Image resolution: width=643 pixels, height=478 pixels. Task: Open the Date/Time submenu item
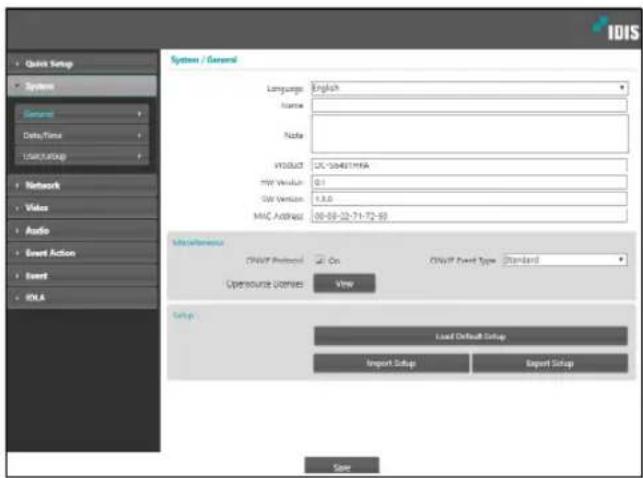[x=82, y=135]
